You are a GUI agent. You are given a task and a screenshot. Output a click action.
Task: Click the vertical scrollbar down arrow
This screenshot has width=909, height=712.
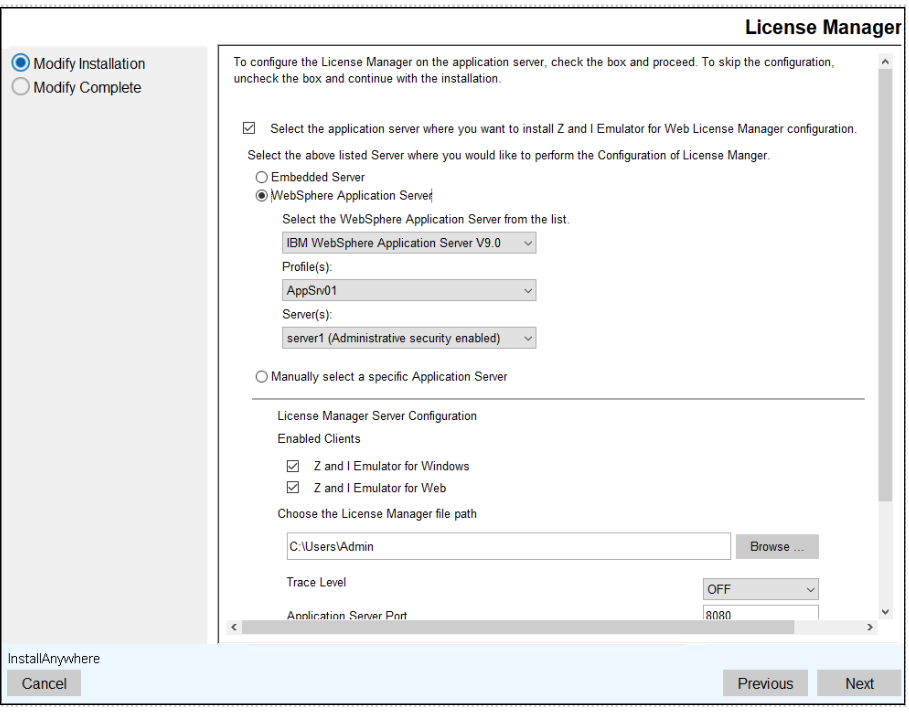884,611
